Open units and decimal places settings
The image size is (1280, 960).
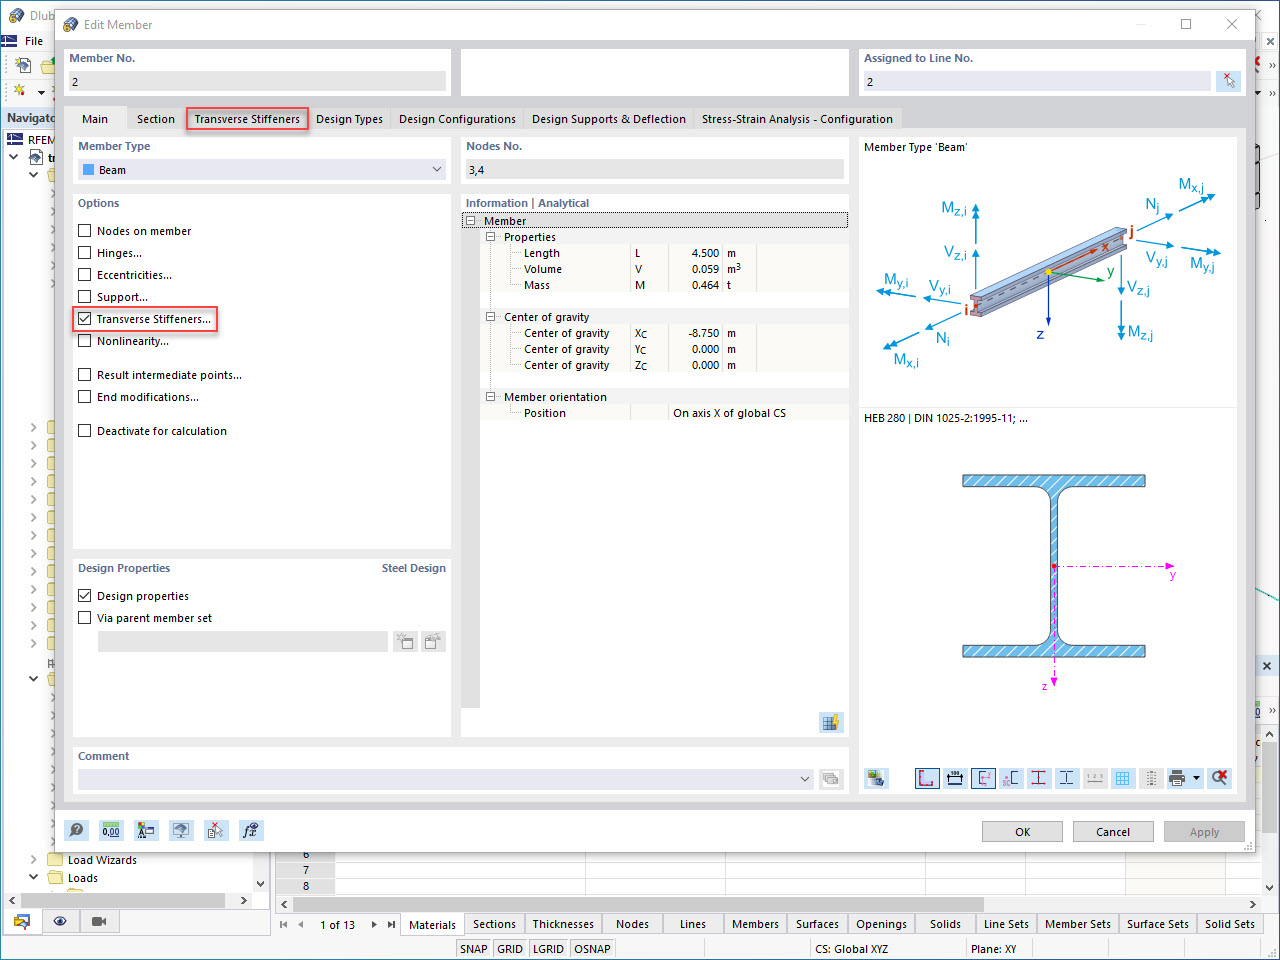(x=110, y=830)
